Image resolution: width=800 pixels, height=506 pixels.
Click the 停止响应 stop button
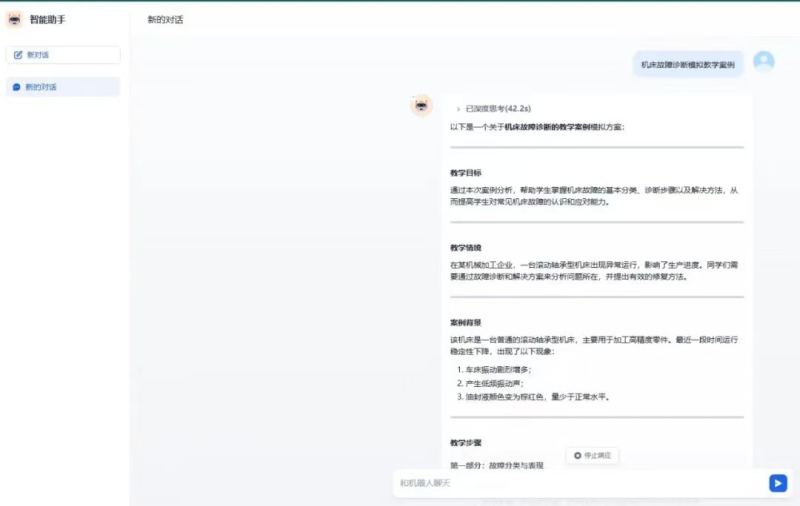point(592,456)
